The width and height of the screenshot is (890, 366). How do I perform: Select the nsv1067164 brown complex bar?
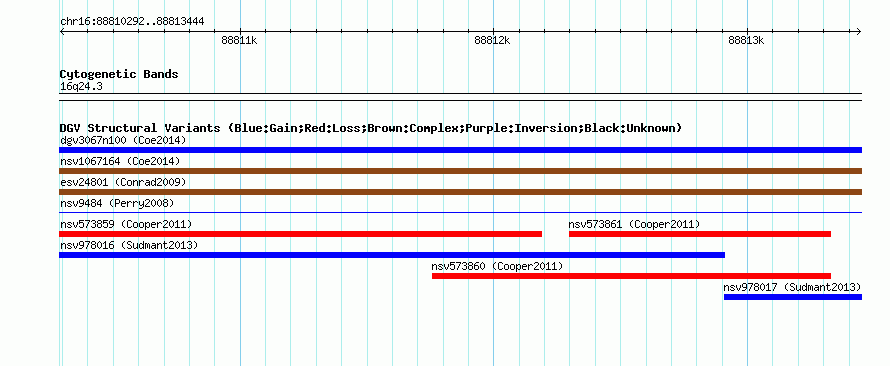[460, 171]
